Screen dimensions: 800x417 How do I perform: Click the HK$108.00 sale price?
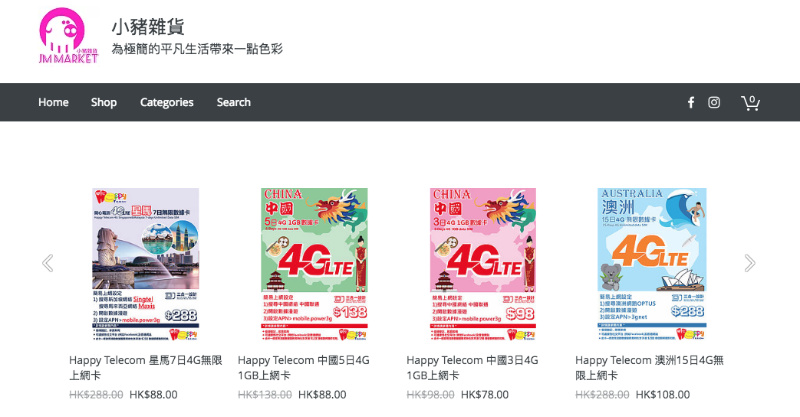point(663,395)
